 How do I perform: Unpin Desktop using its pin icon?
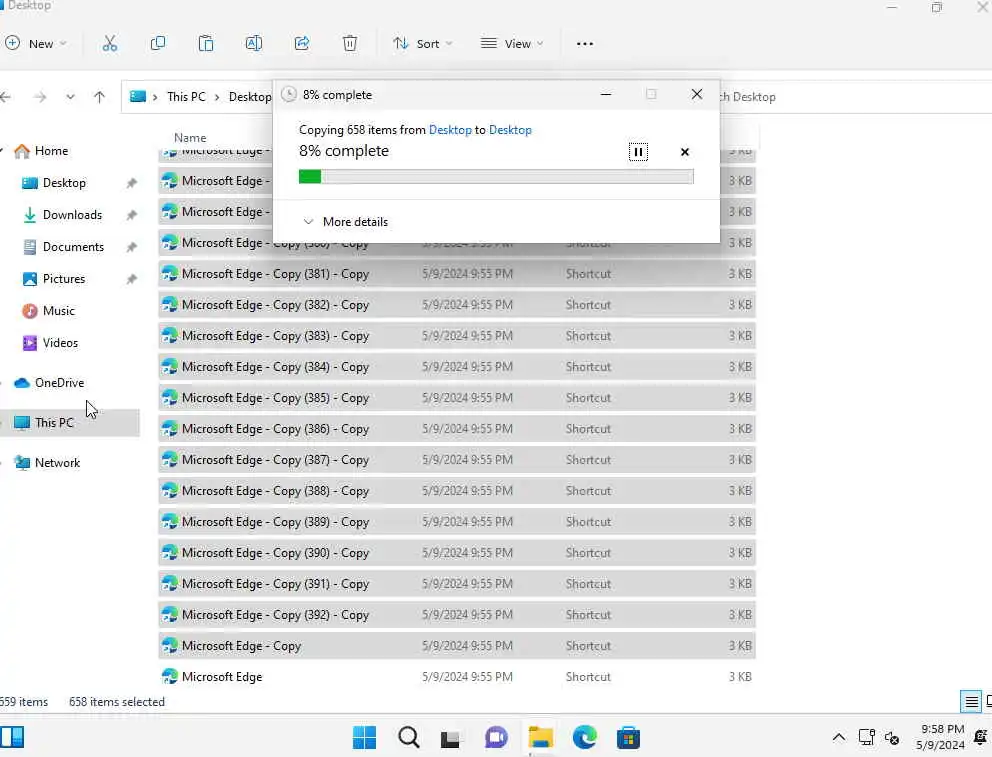[132, 183]
